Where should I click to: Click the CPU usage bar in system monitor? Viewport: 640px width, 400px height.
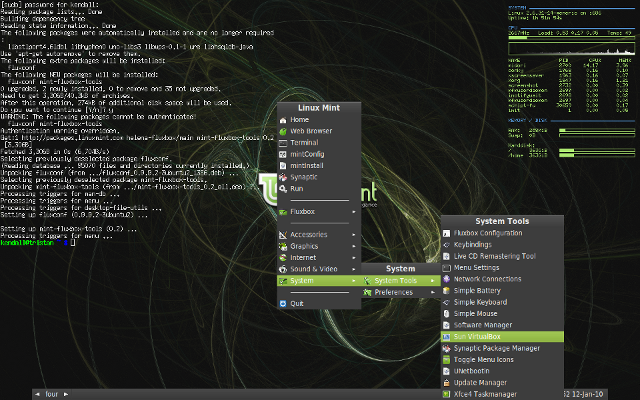[571, 38]
